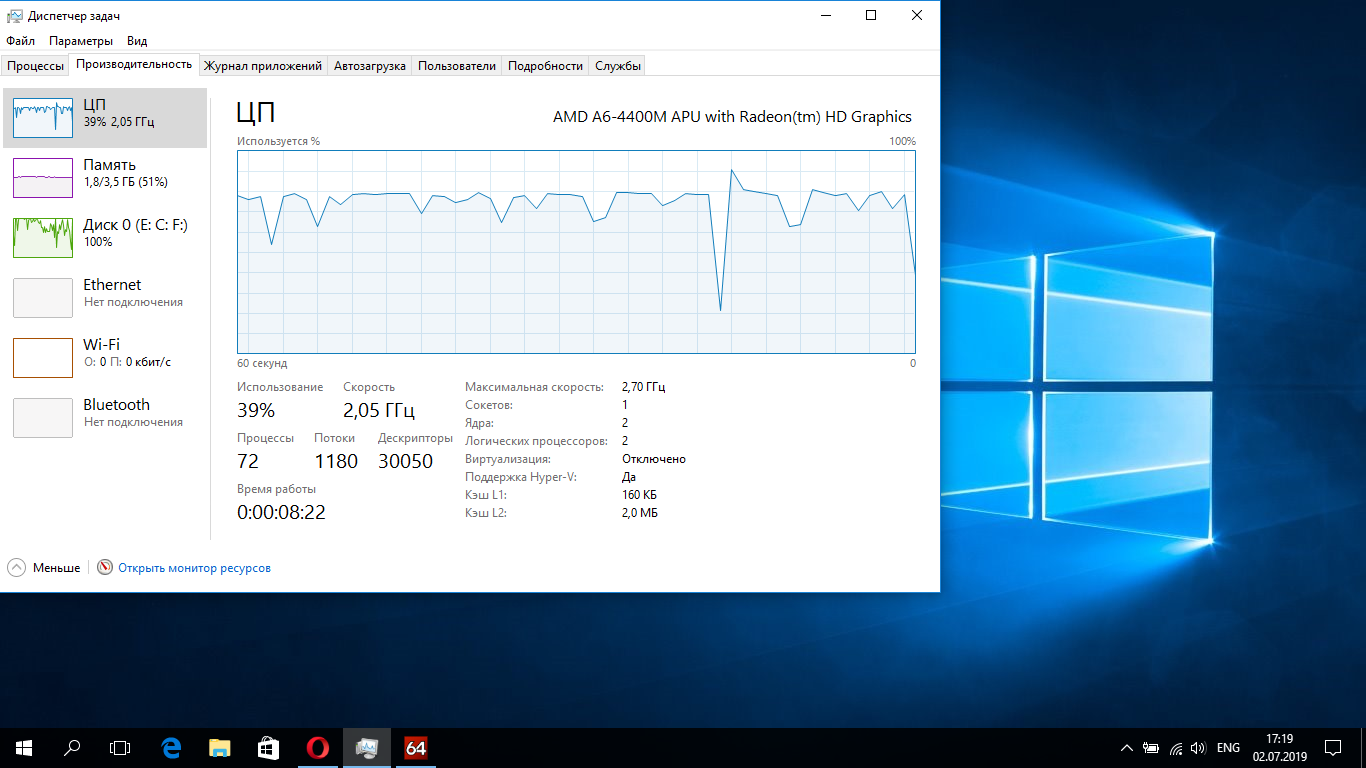This screenshot has width=1366, height=768.
Task: Maximize the Диспетчер задач window
Action: tap(871, 15)
